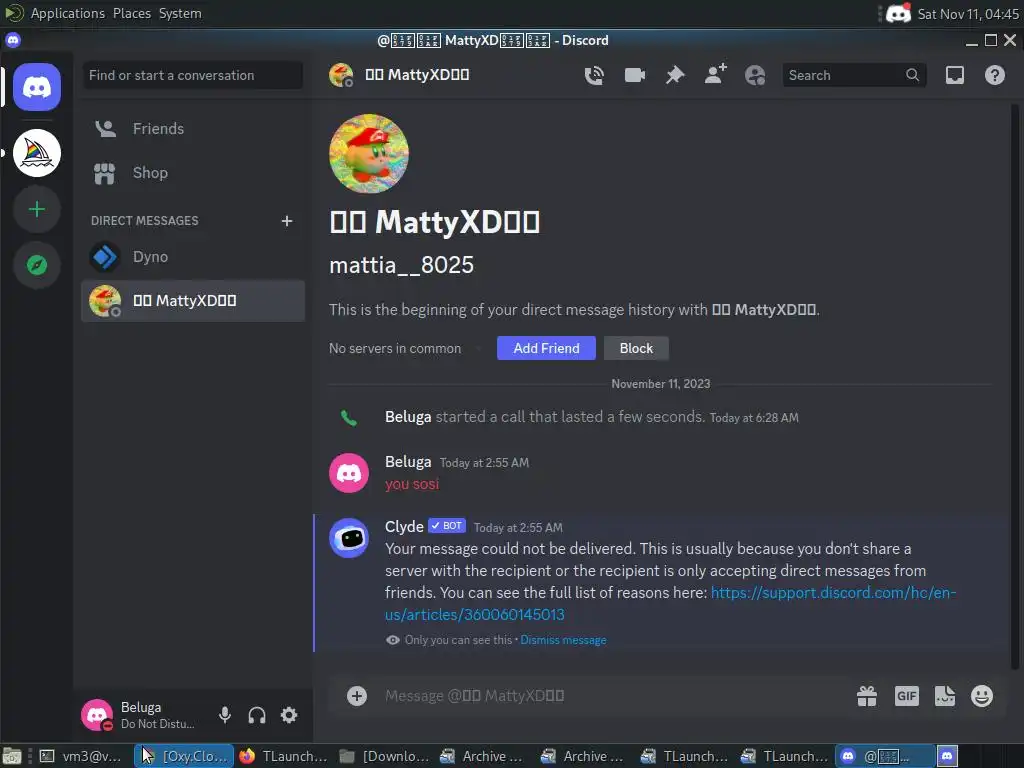Click Beluga's avatar next to message
Image resolution: width=1024 pixels, height=768 pixels.
click(x=349, y=473)
